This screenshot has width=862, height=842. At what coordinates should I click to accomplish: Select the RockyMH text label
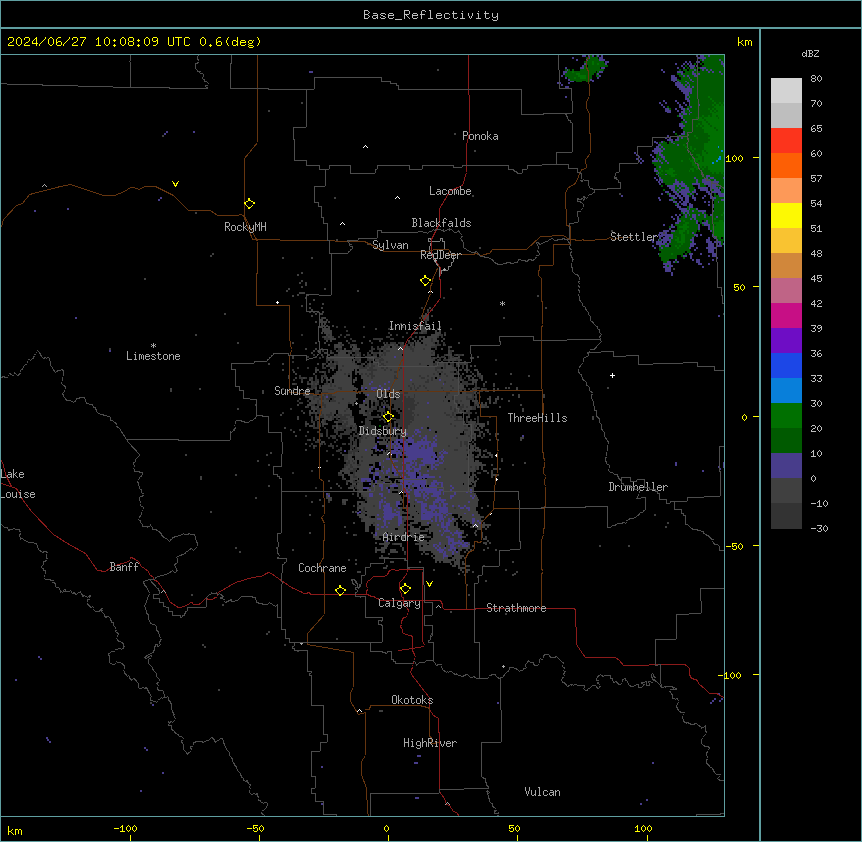coord(245,227)
